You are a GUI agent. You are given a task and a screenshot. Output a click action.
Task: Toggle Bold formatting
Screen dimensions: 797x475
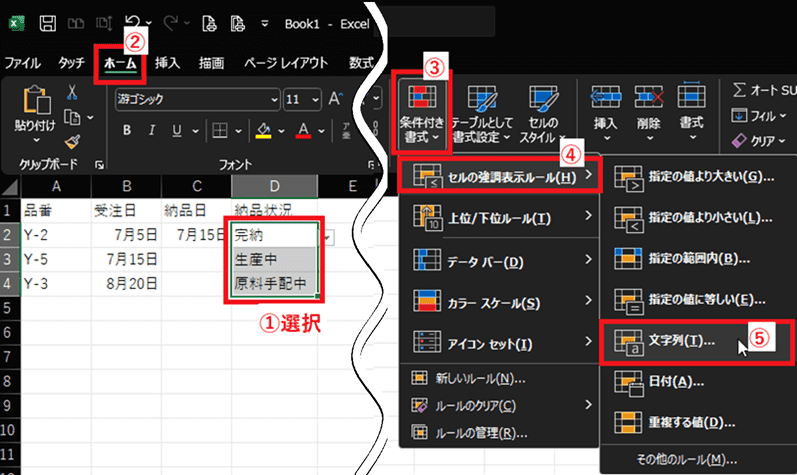(127, 131)
